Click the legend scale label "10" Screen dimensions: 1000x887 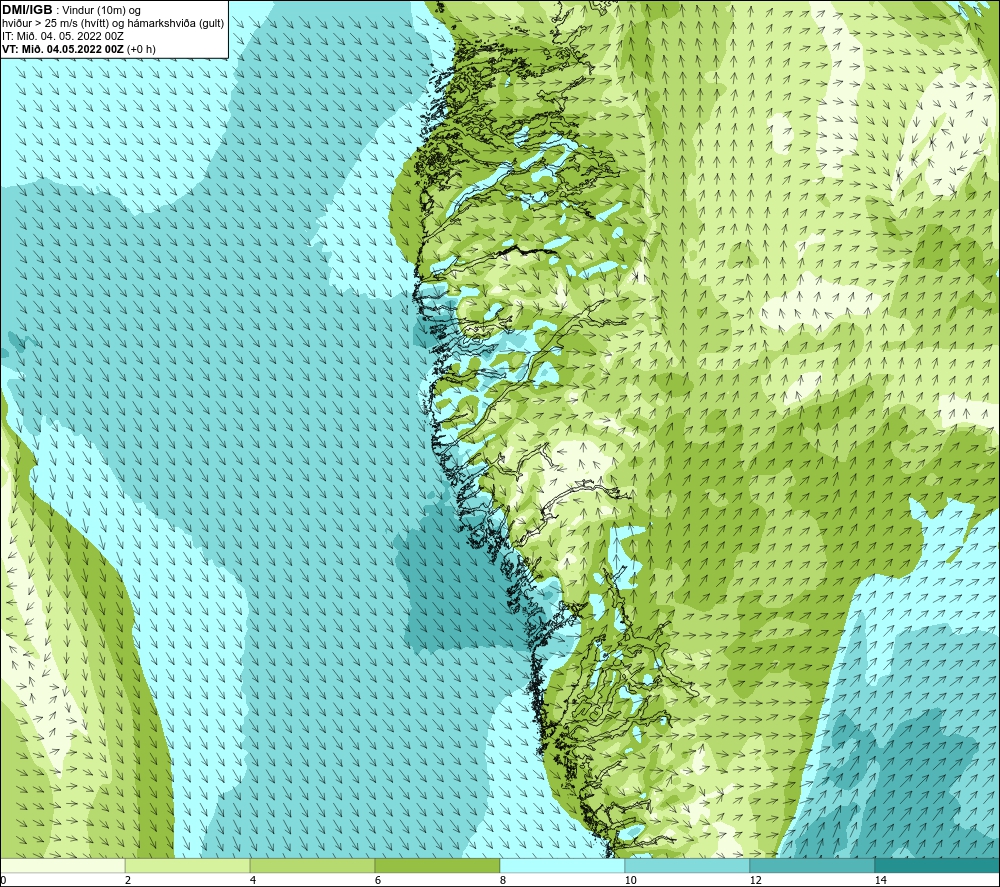(630, 880)
